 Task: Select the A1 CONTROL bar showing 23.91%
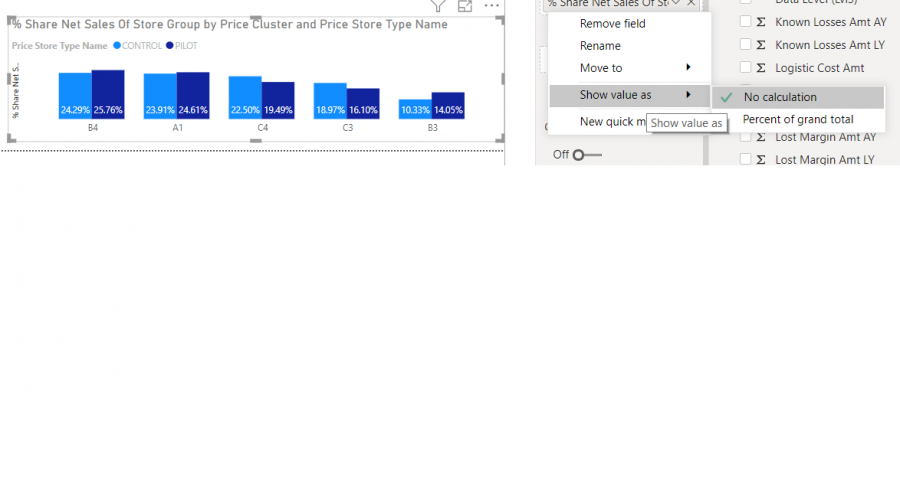(160, 96)
